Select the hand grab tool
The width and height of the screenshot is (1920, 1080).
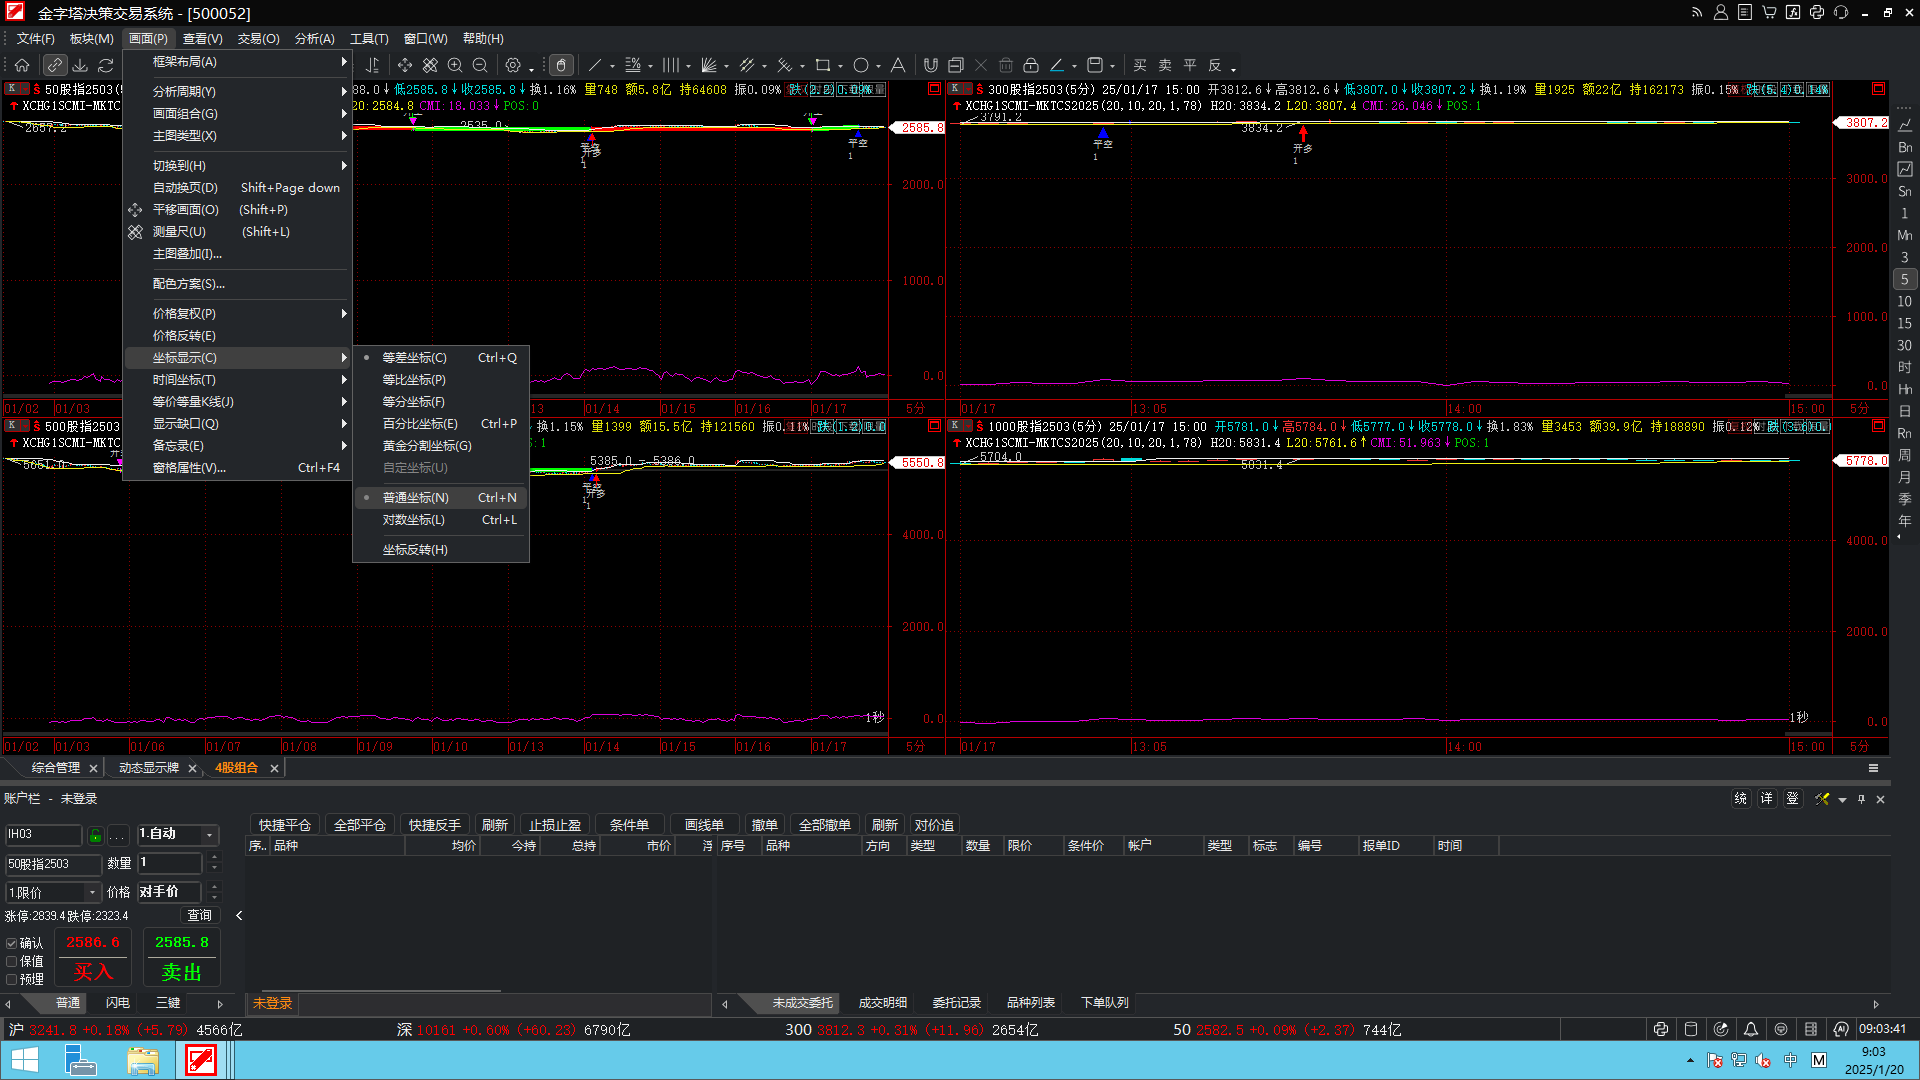point(561,65)
